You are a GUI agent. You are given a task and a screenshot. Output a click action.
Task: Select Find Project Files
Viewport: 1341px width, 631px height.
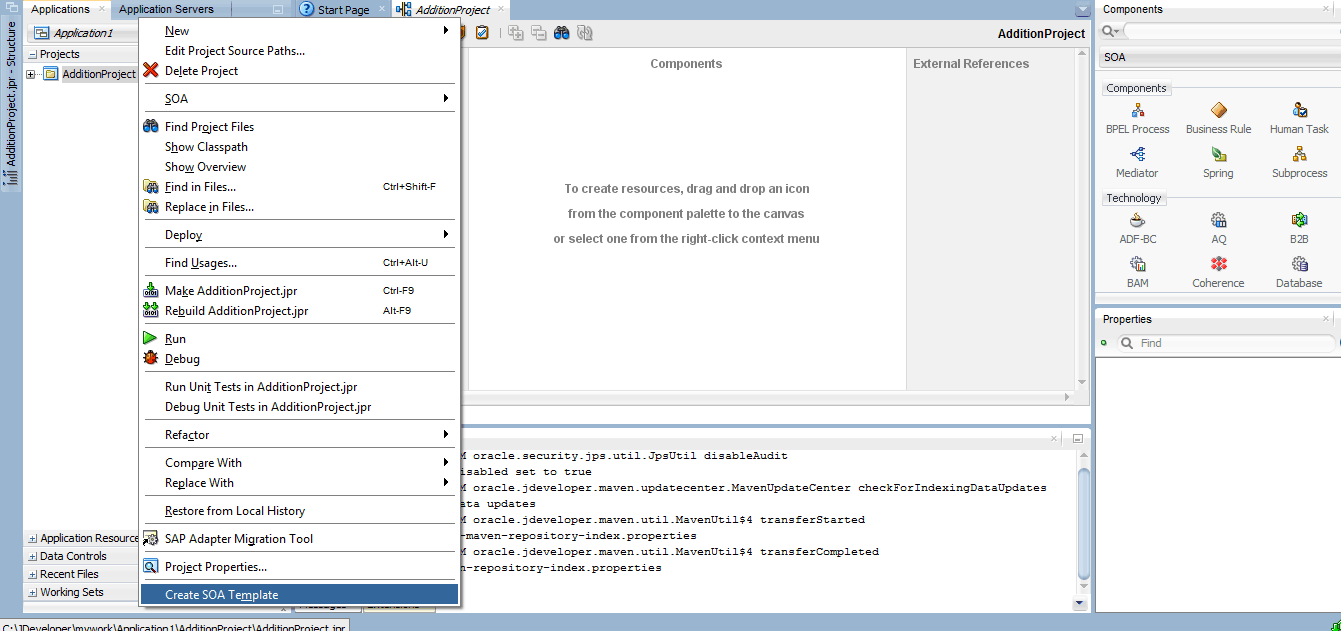(299, 126)
